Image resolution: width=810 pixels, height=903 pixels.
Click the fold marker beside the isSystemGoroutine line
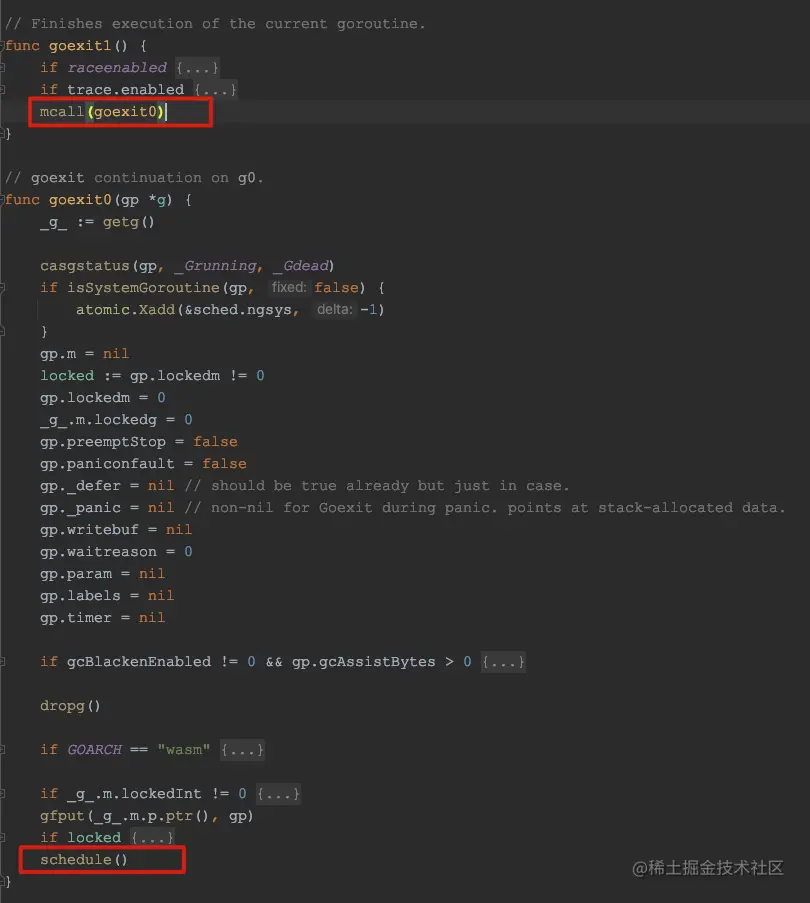click(x=4, y=287)
